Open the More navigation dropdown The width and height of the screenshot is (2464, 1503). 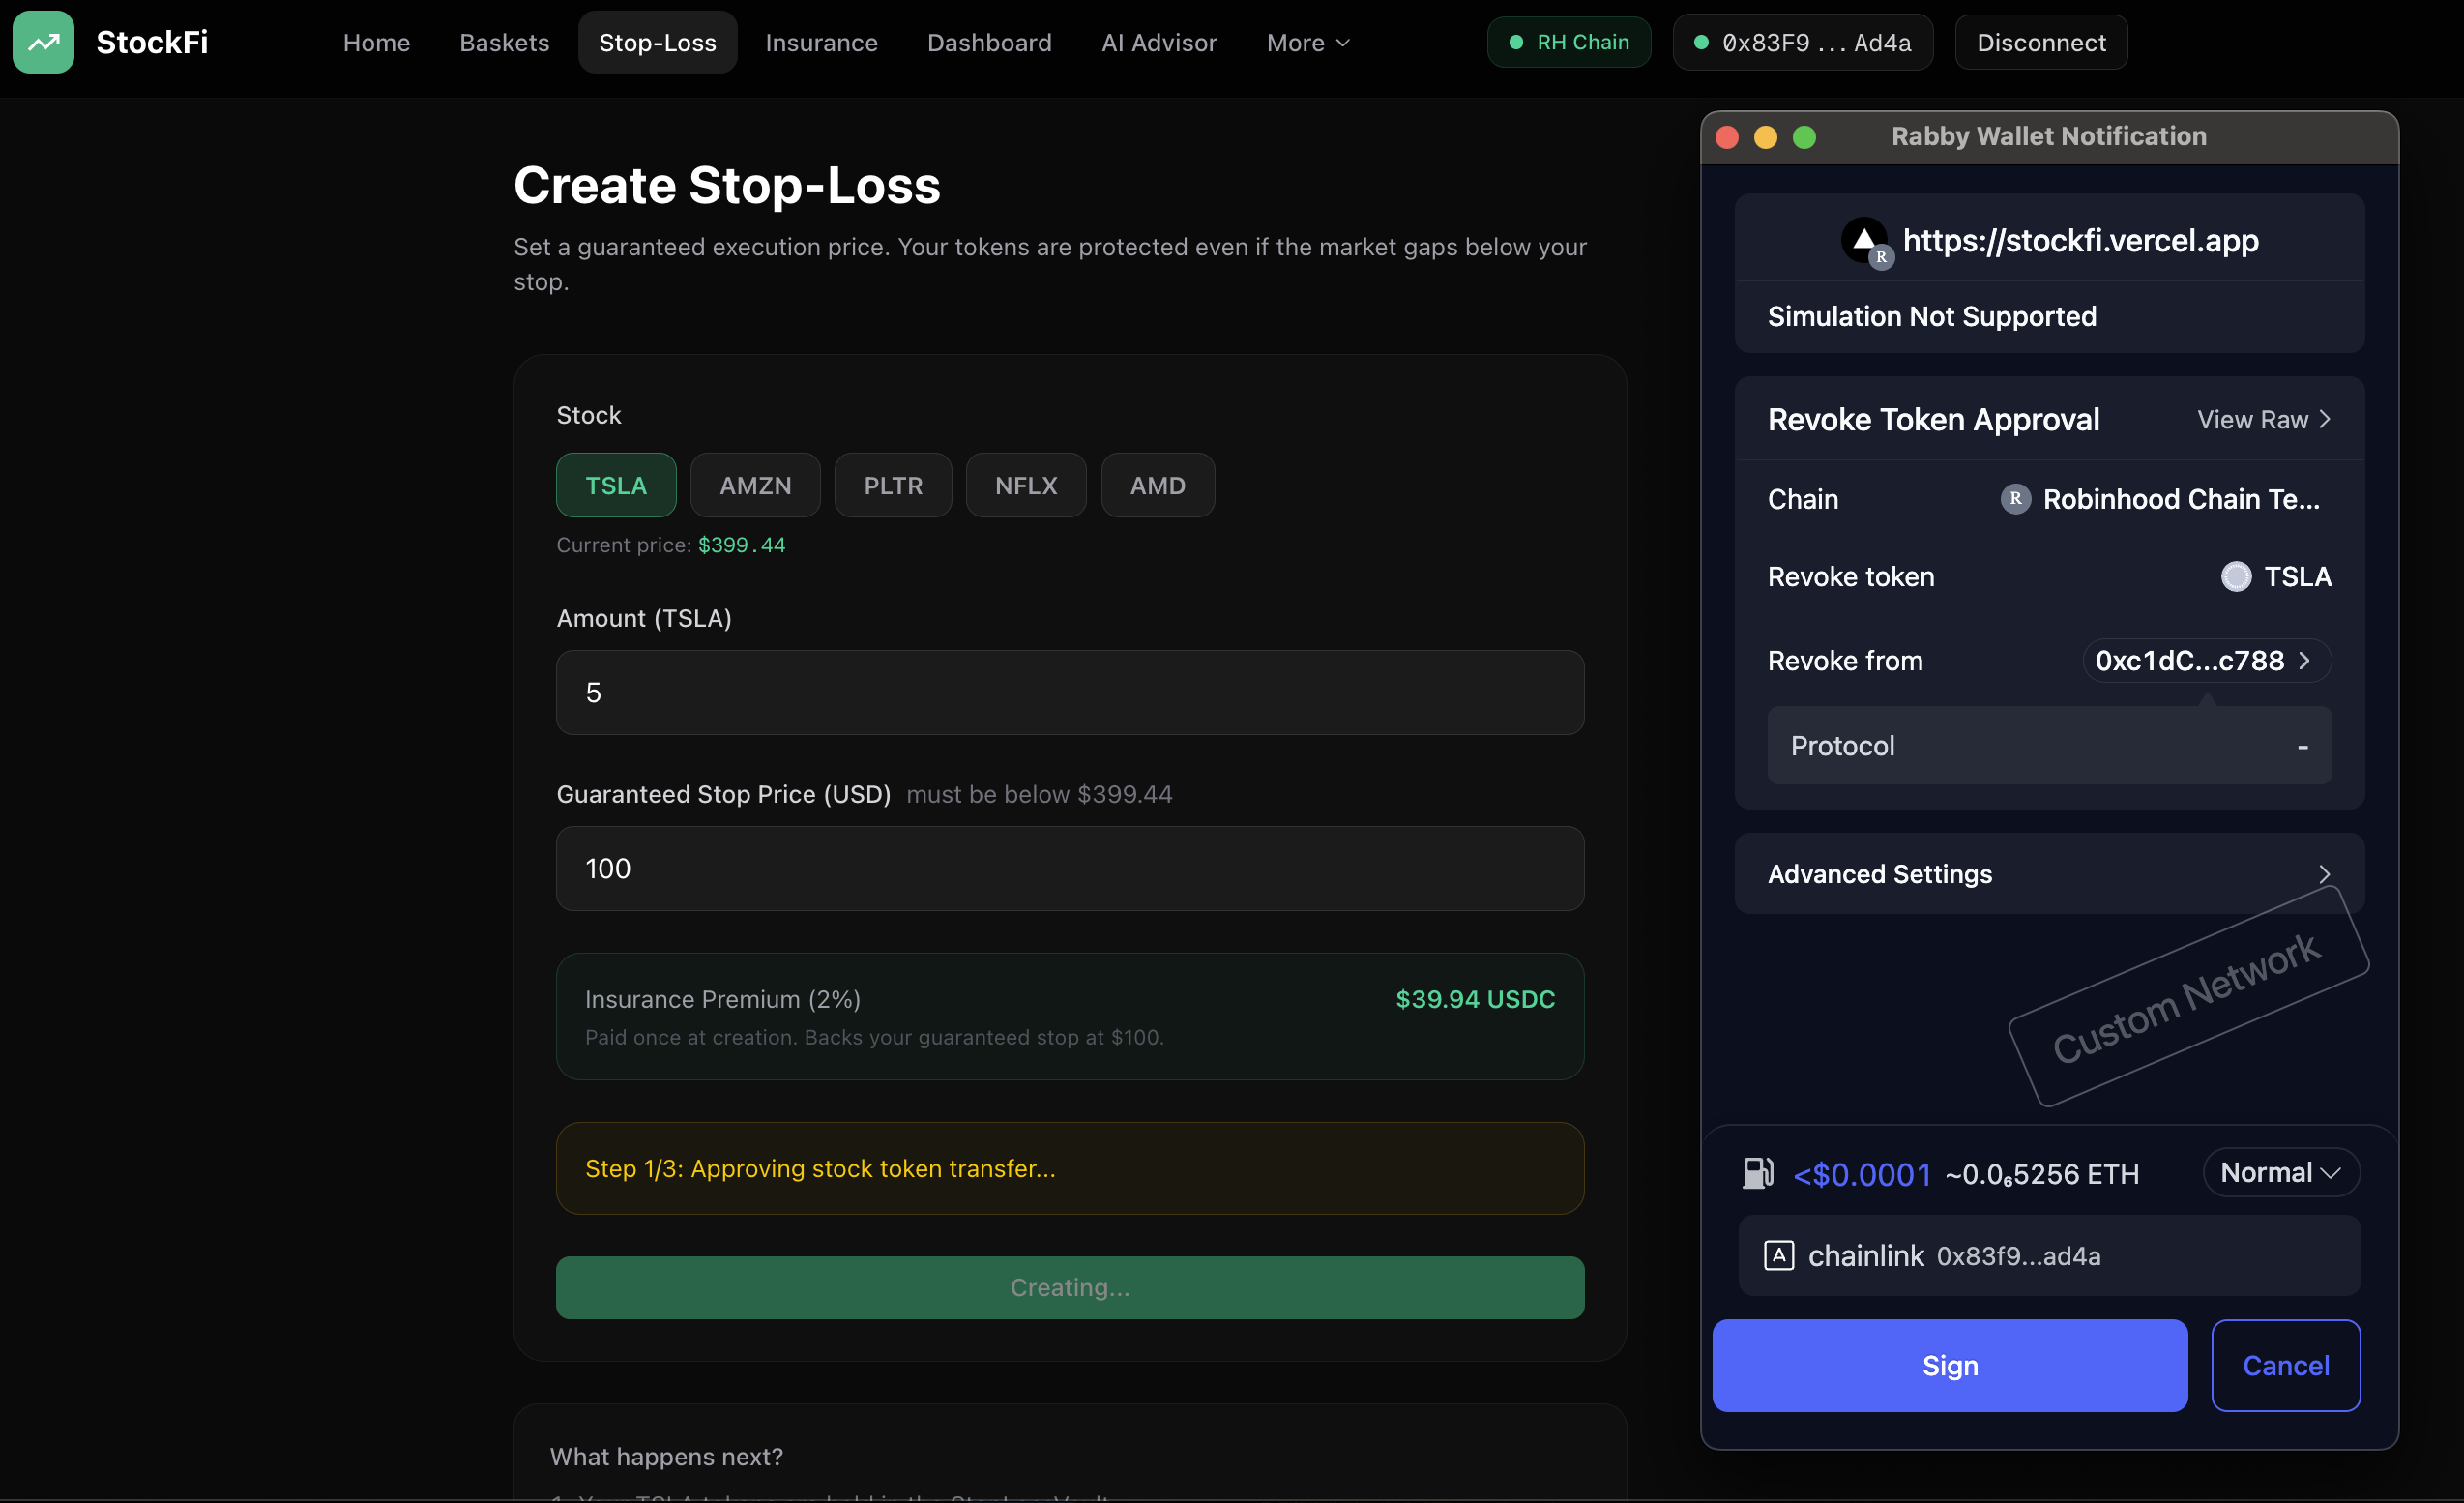coord(1308,43)
